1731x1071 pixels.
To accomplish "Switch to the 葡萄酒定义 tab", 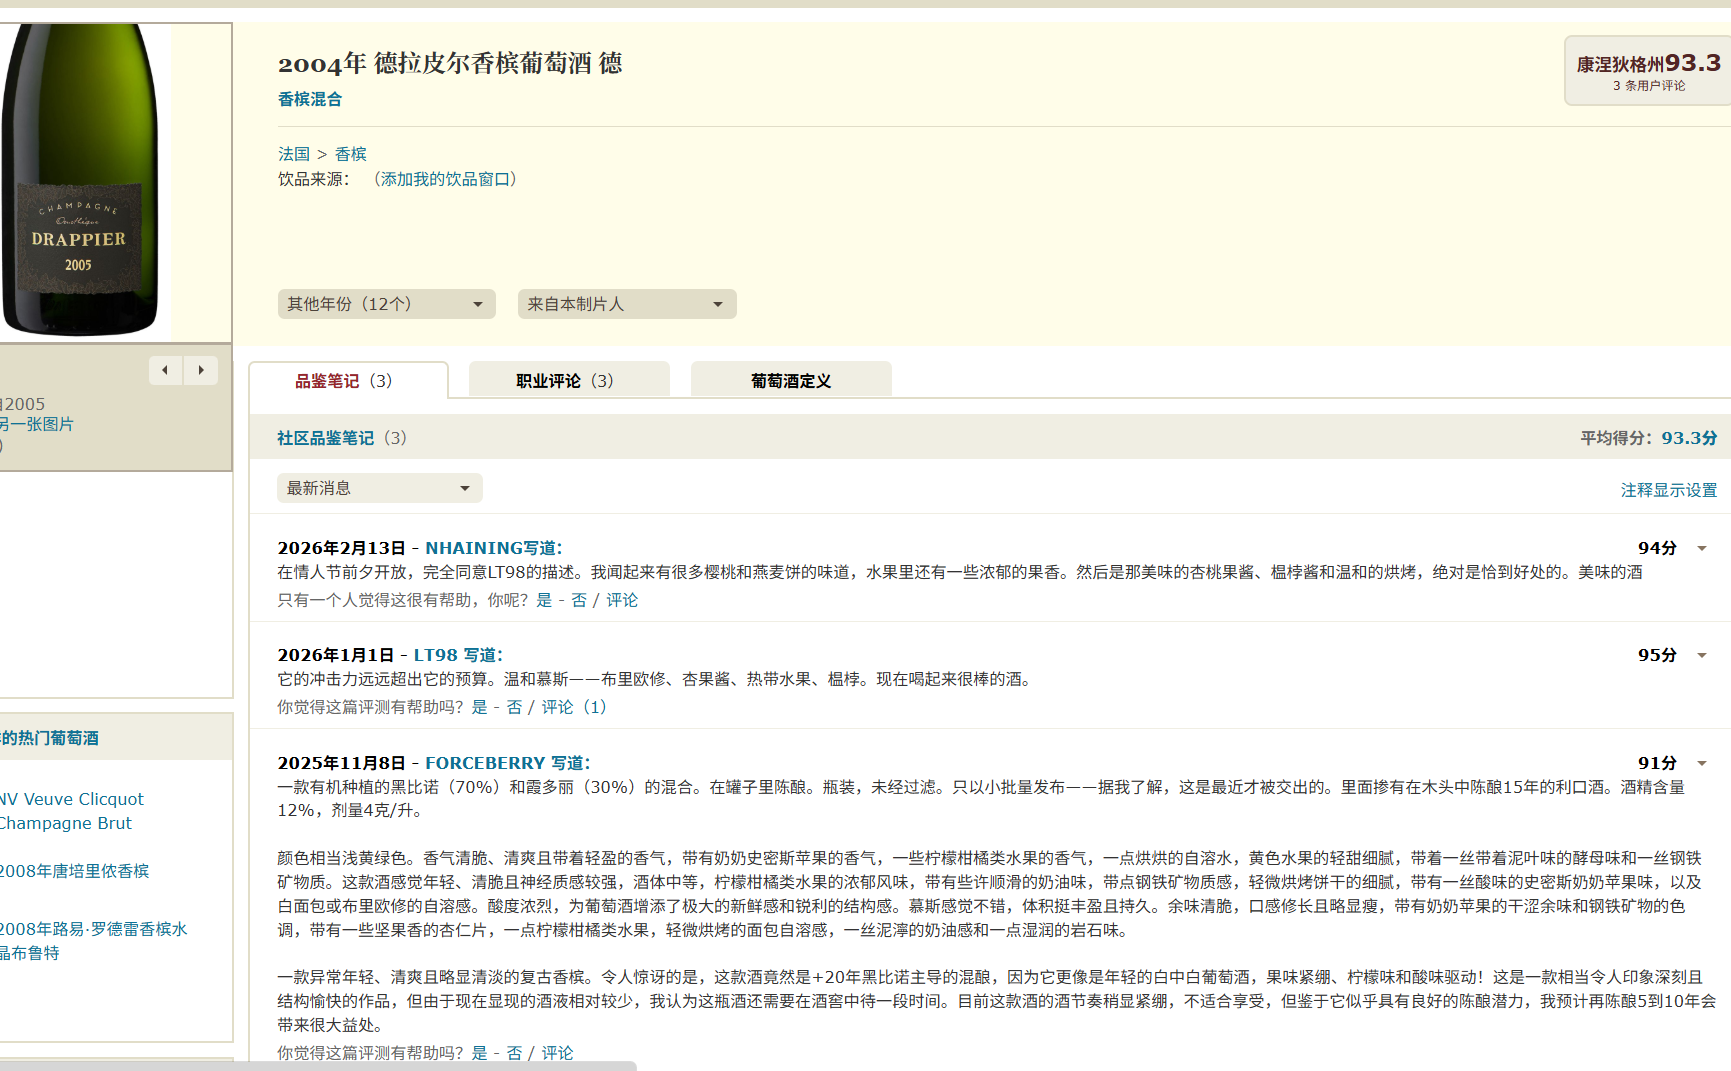I will pos(790,381).
